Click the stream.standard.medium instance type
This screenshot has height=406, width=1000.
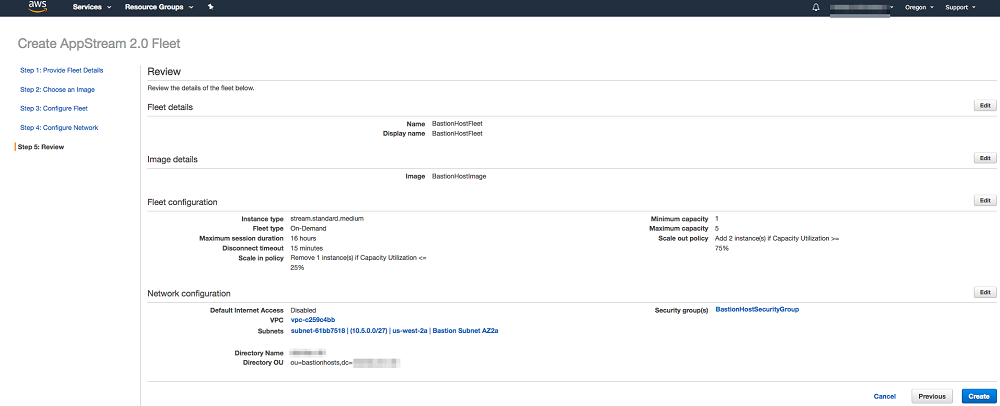327,218
